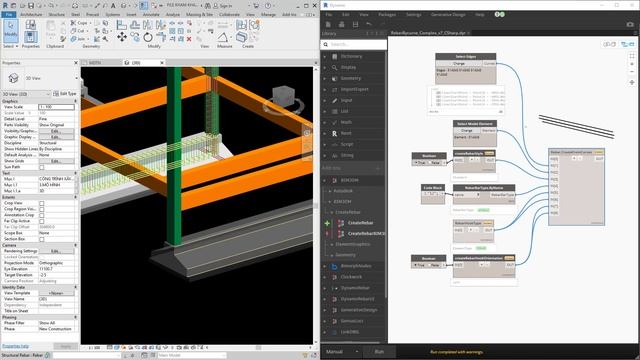The image size is (640, 360).
Task: Choose the Move tool in Modify panel
Action: pos(122,37)
